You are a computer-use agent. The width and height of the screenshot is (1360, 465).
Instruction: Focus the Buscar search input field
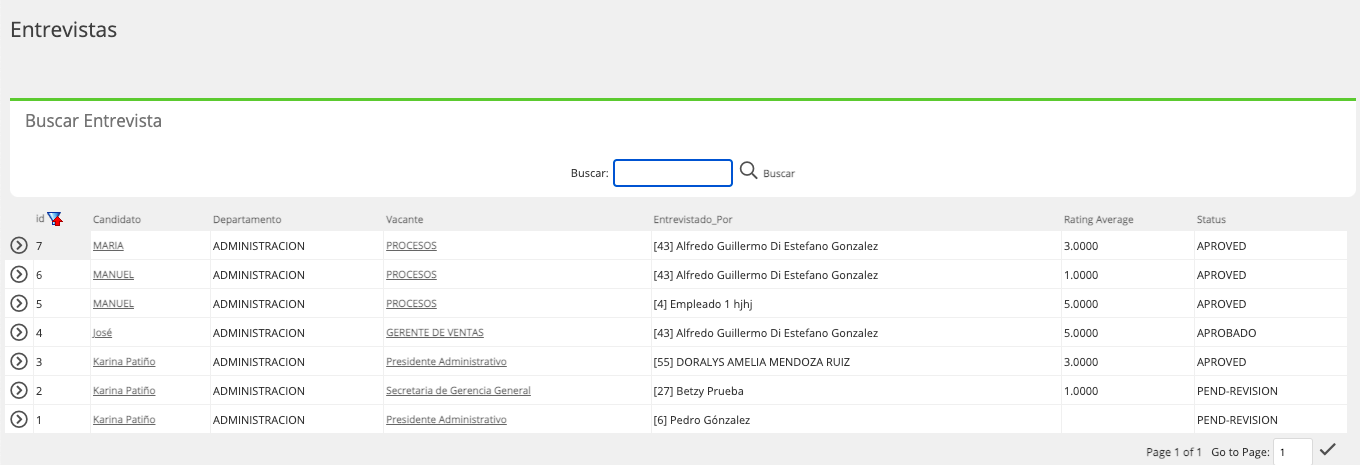pyautogui.click(x=673, y=173)
